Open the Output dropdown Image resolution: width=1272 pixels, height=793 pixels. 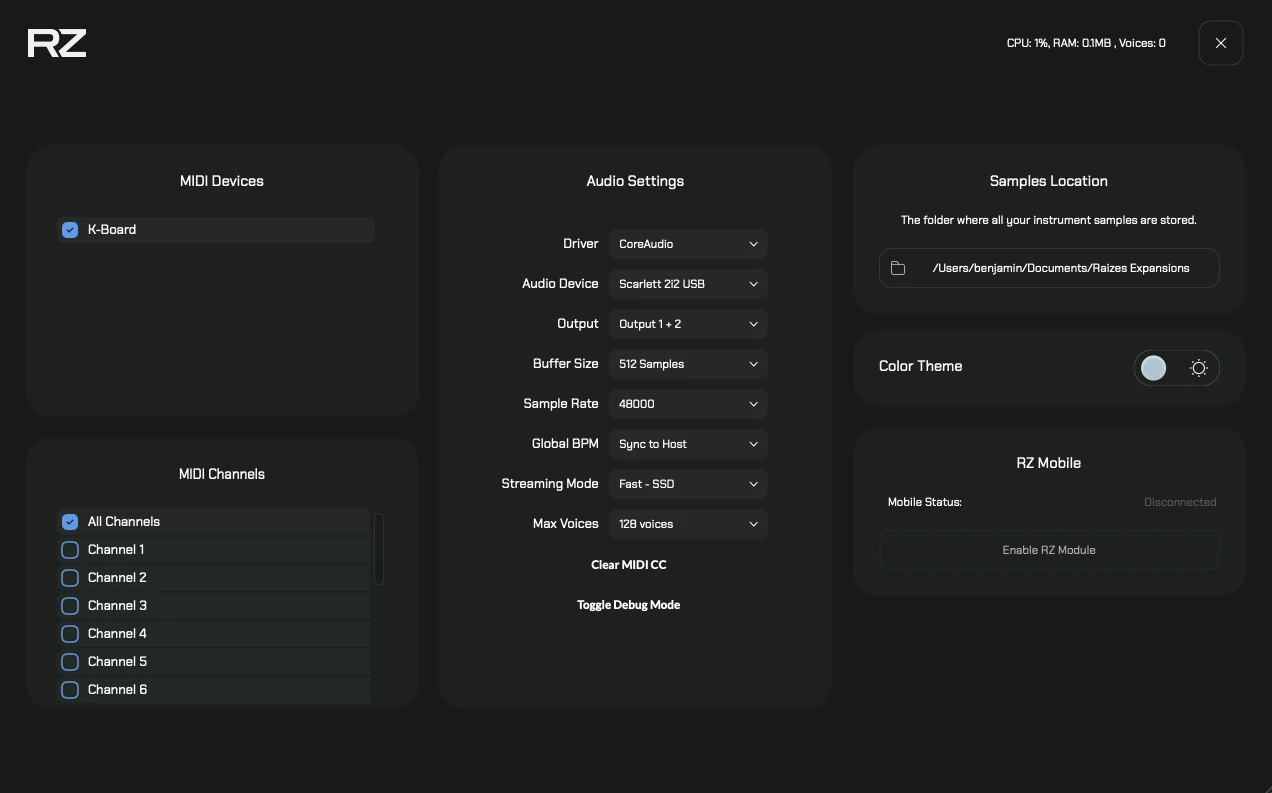coord(687,323)
